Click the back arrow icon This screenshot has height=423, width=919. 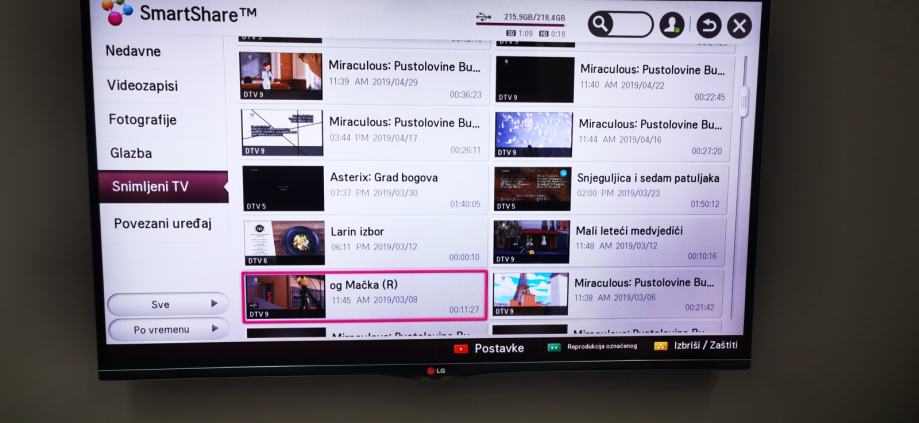(709, 26)
